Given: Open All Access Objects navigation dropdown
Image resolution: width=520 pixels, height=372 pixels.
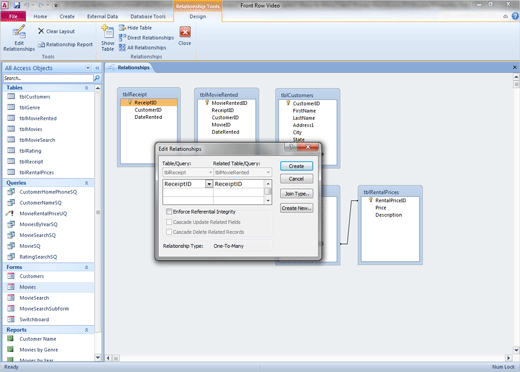Looking at the screenshot, I should (88, 68).
